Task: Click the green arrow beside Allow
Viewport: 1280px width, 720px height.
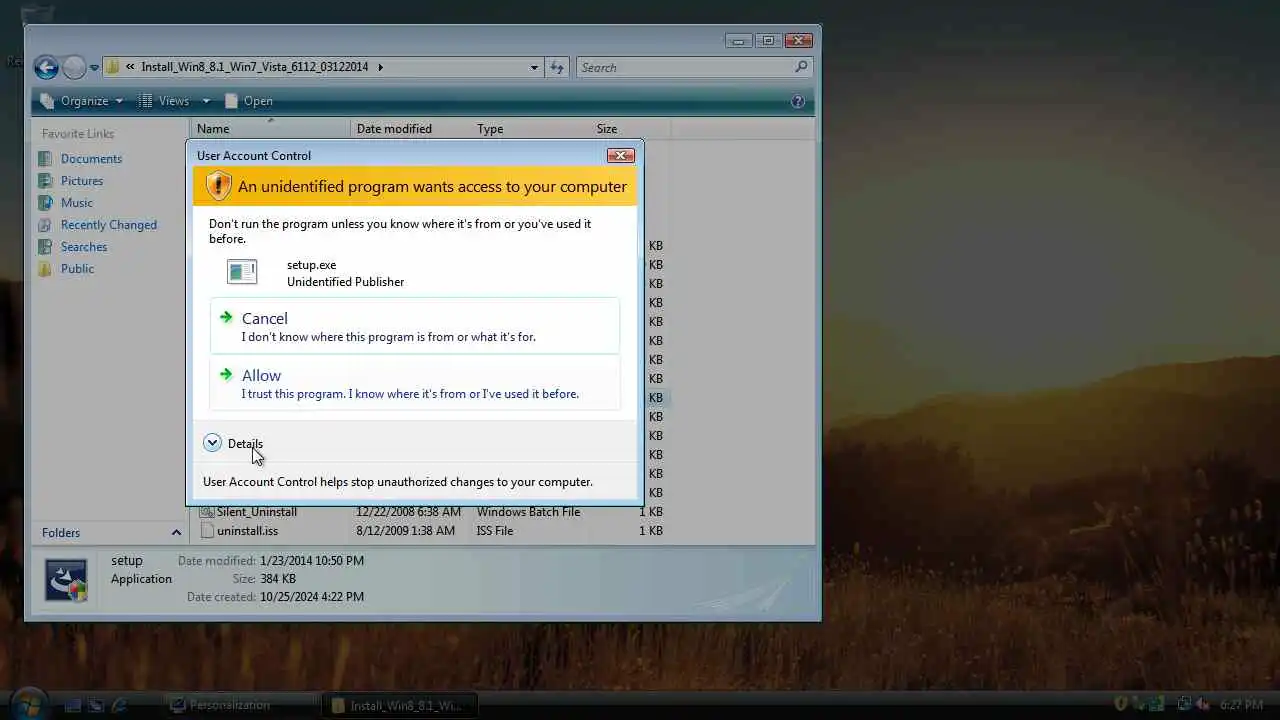Action: coord(226,375)
